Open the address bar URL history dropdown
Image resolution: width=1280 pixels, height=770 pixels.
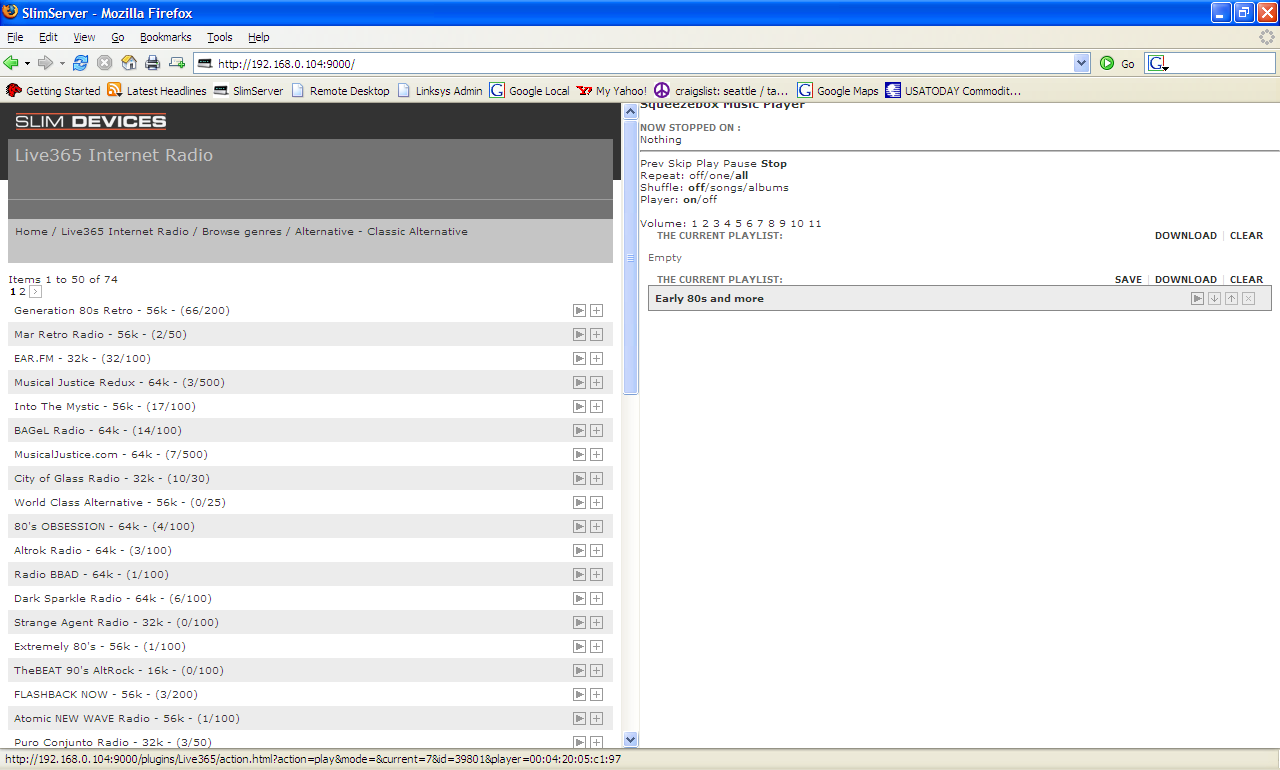pyautogui.click(x=1081, y=63)
